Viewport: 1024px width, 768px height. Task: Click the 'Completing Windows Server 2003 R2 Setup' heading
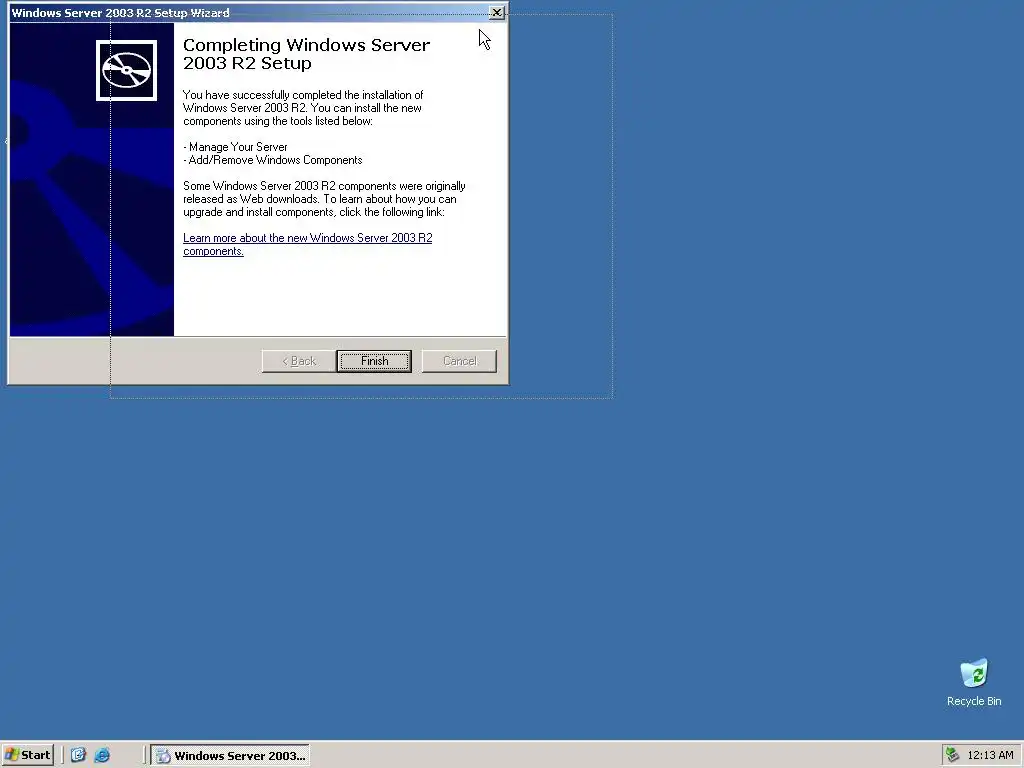[306, 54]
